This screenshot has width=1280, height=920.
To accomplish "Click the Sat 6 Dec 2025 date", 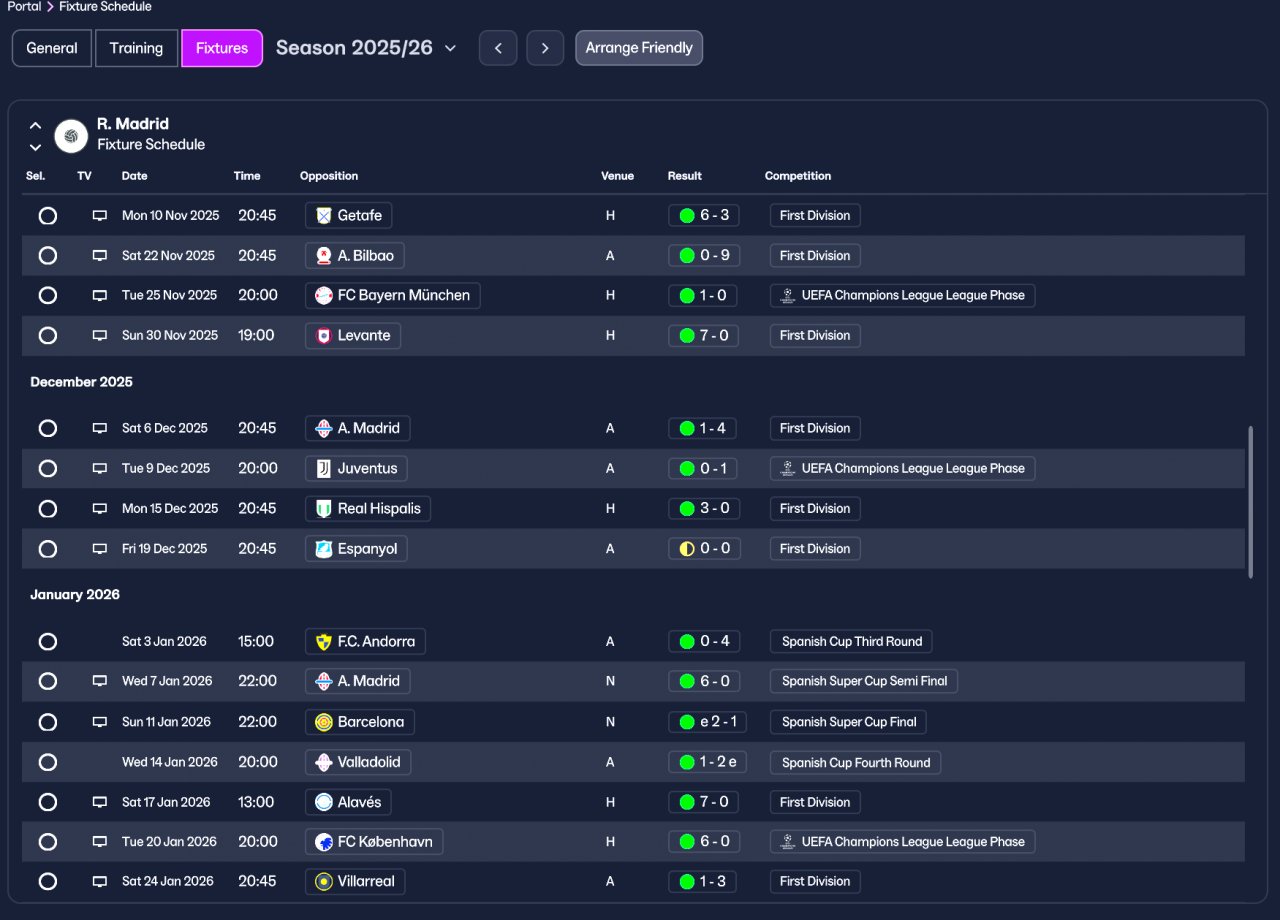I will click(x=165, y=428).
